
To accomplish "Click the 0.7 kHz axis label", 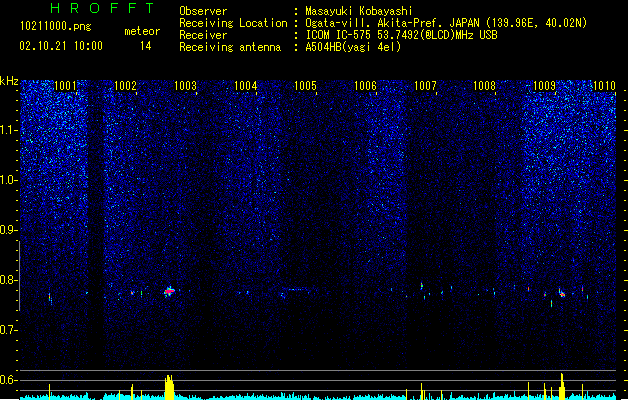I will (x=8, y=330).
